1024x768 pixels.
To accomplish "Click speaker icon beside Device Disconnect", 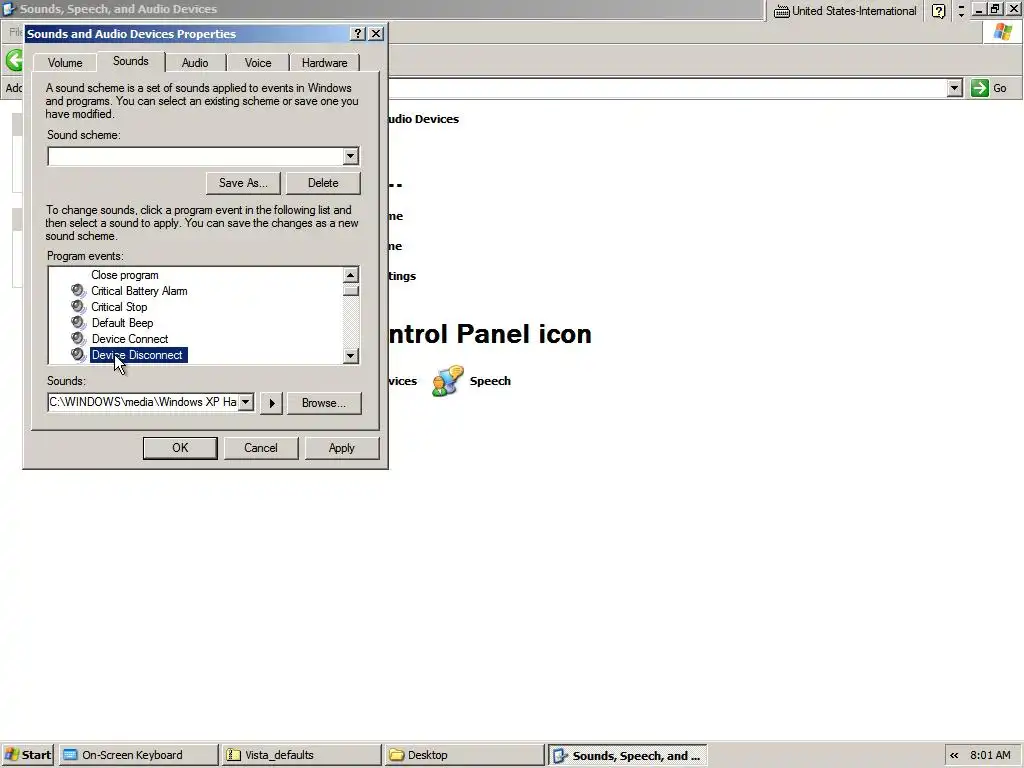I will 78,355.
